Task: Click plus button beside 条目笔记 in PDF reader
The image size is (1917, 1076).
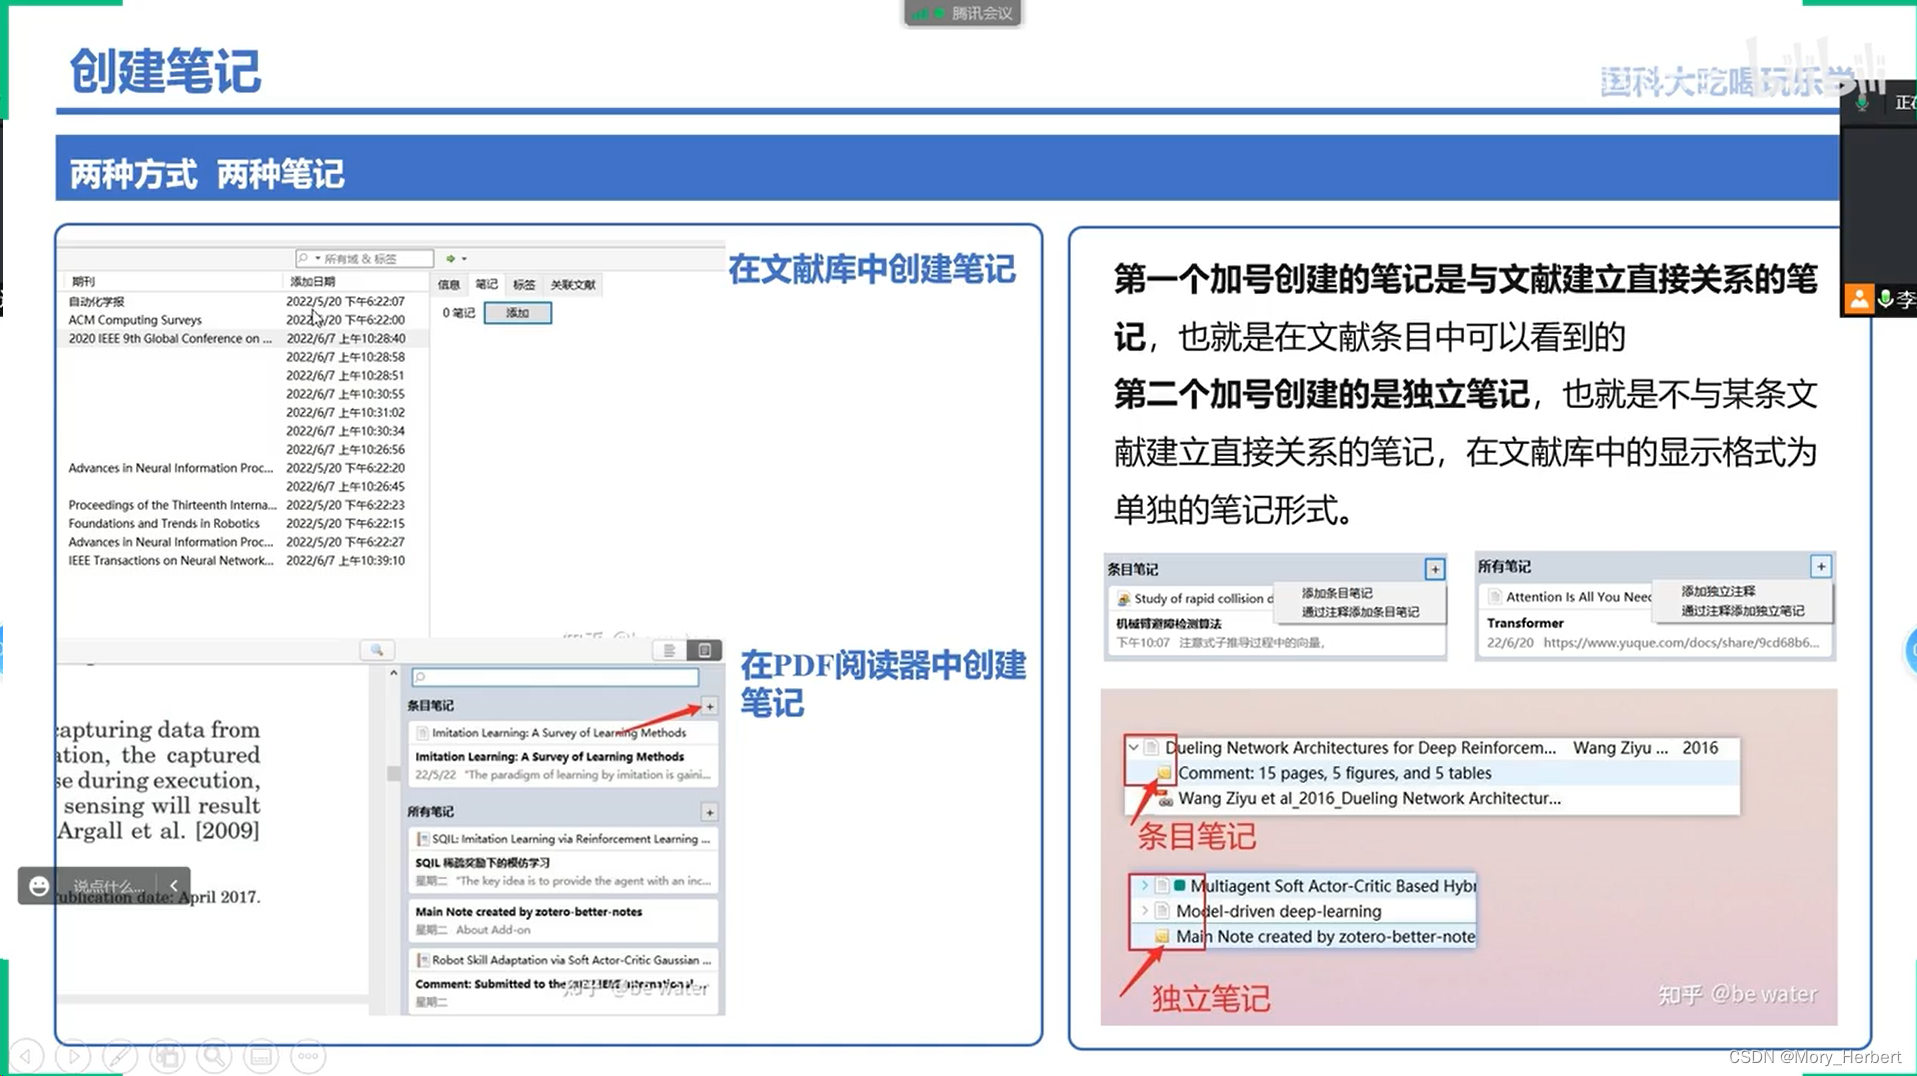Action: tap(709, 706)
